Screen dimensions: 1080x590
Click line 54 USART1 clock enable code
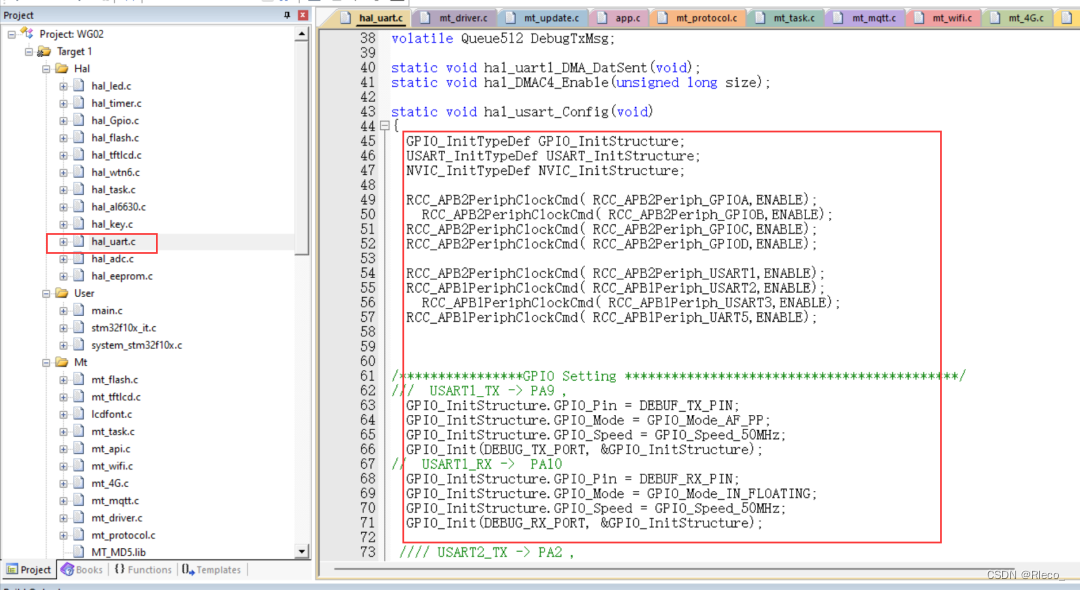pos(614,273)
